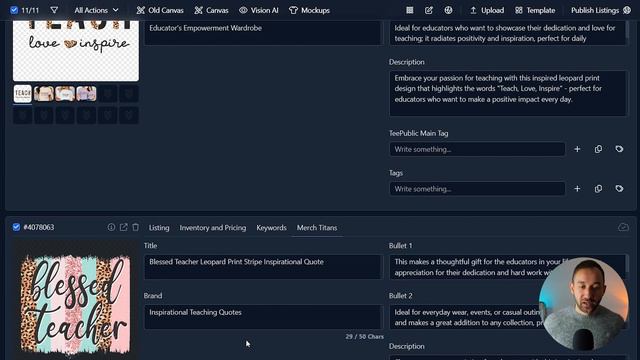Focus the TeePublic Main Tag input
Viewport: 640px width, 360px height.
pos(477,149)
